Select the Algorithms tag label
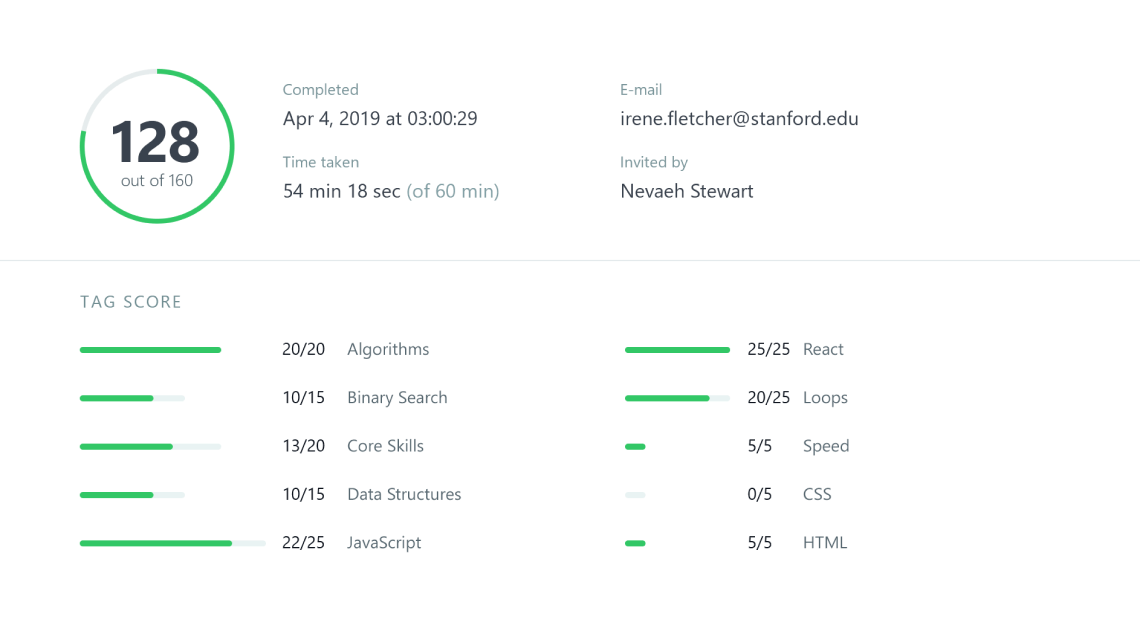This screenshot has width=1140, height=629. [x=388, y=349]
